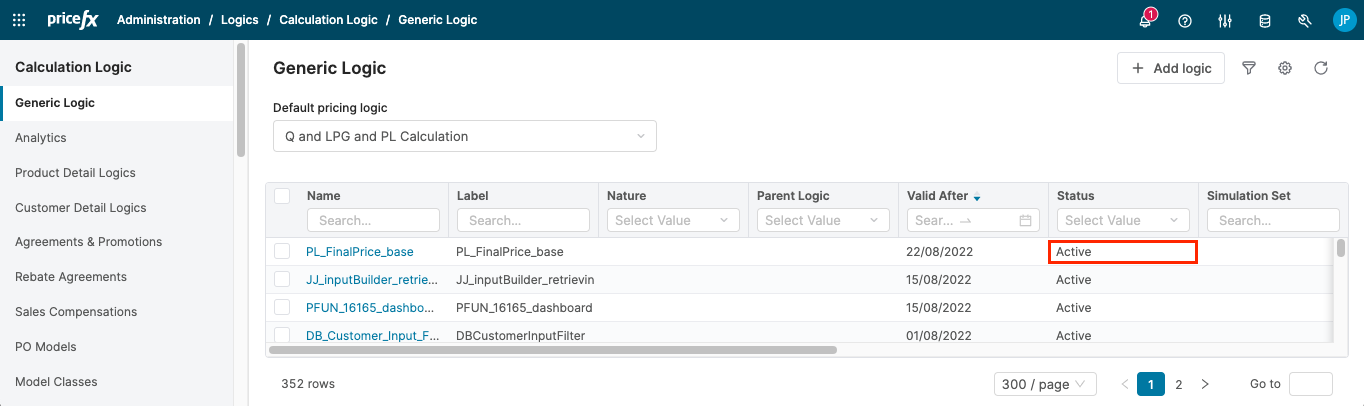
Task: Open the Status filter dropdown
Action: (x=1122, y=220)
